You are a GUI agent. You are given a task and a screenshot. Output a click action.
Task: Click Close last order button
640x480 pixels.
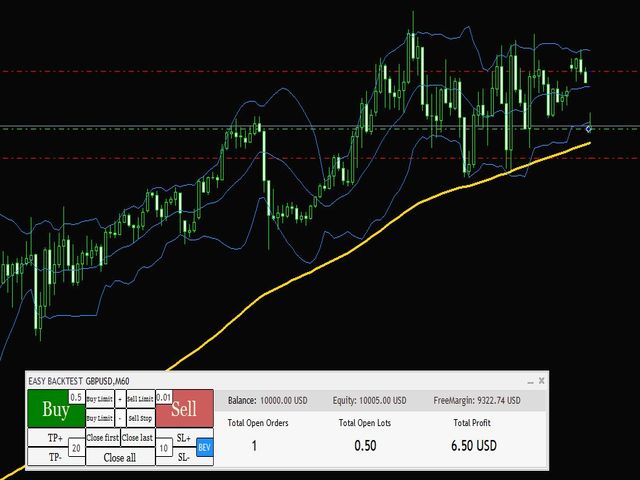pos(138,438)
